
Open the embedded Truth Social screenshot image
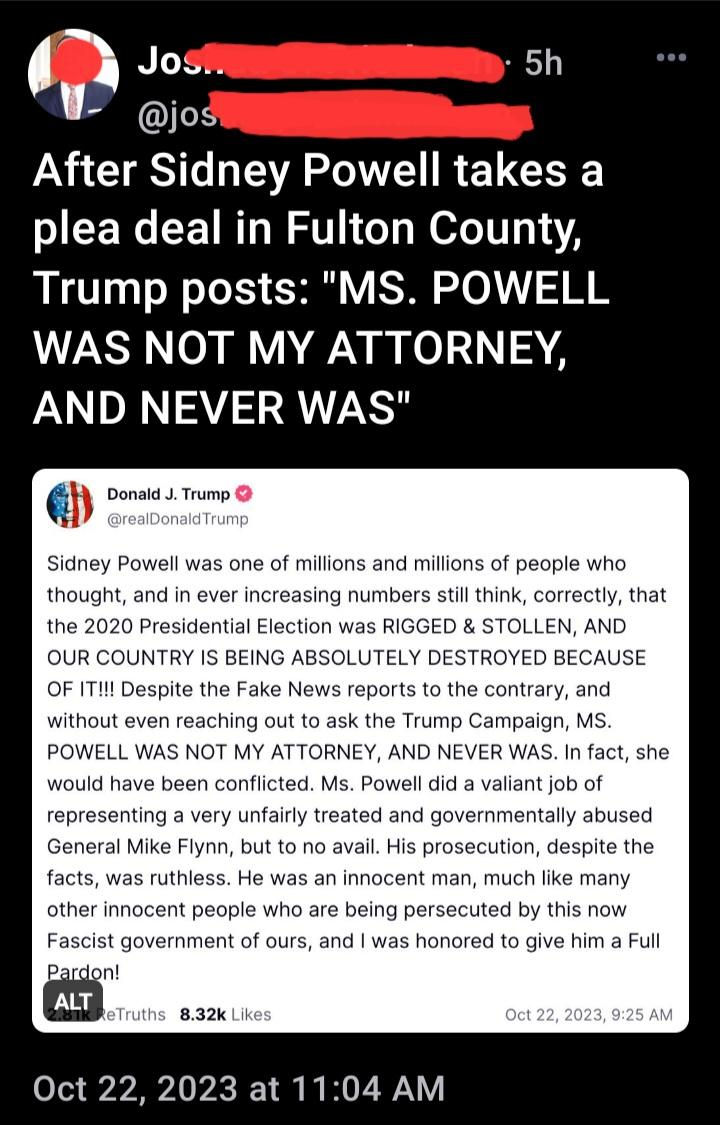tap(360, 750)
